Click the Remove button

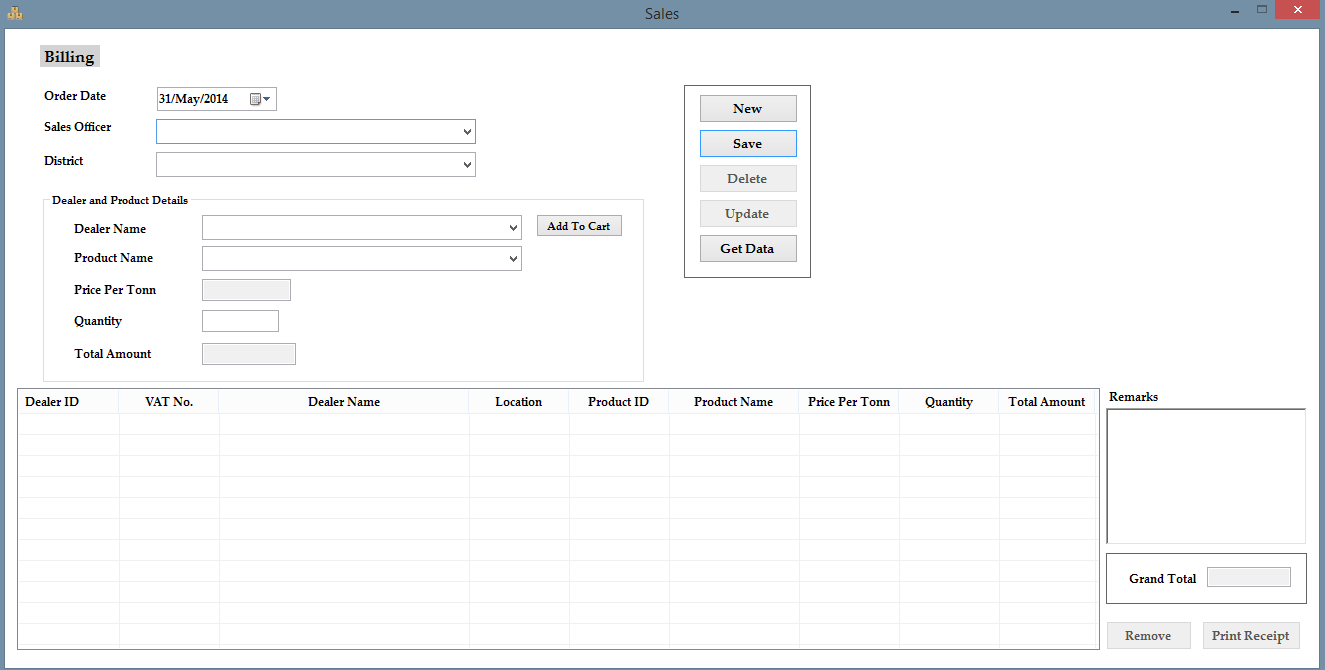1148,635
